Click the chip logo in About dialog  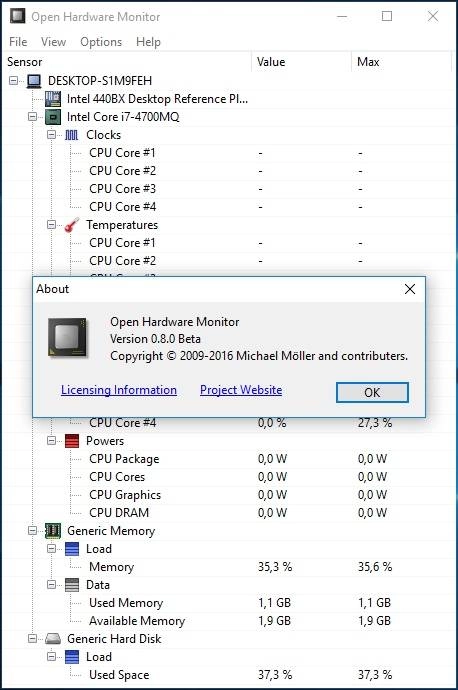pos(67,337)
